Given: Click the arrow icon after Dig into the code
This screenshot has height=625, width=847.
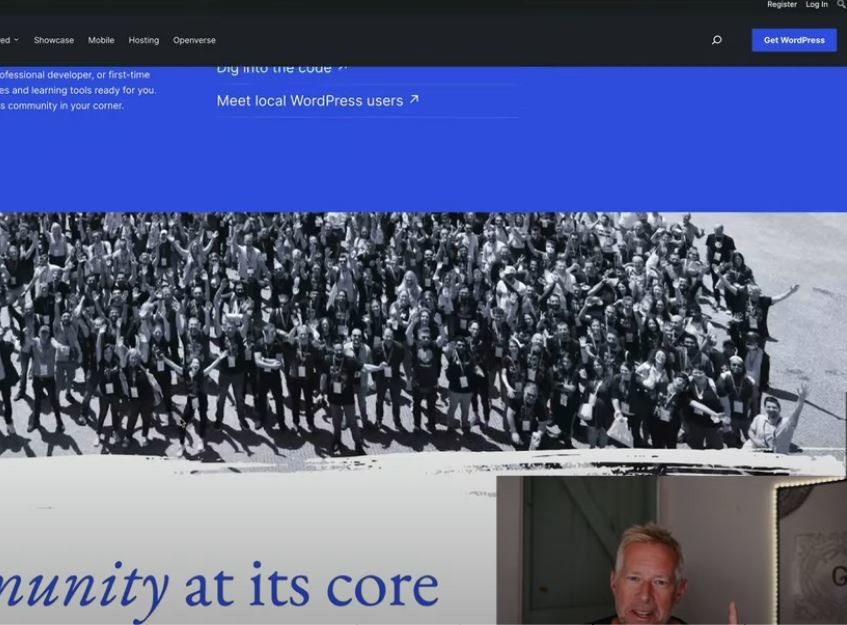Looking at the screenshot, I should tap(342, 68).
